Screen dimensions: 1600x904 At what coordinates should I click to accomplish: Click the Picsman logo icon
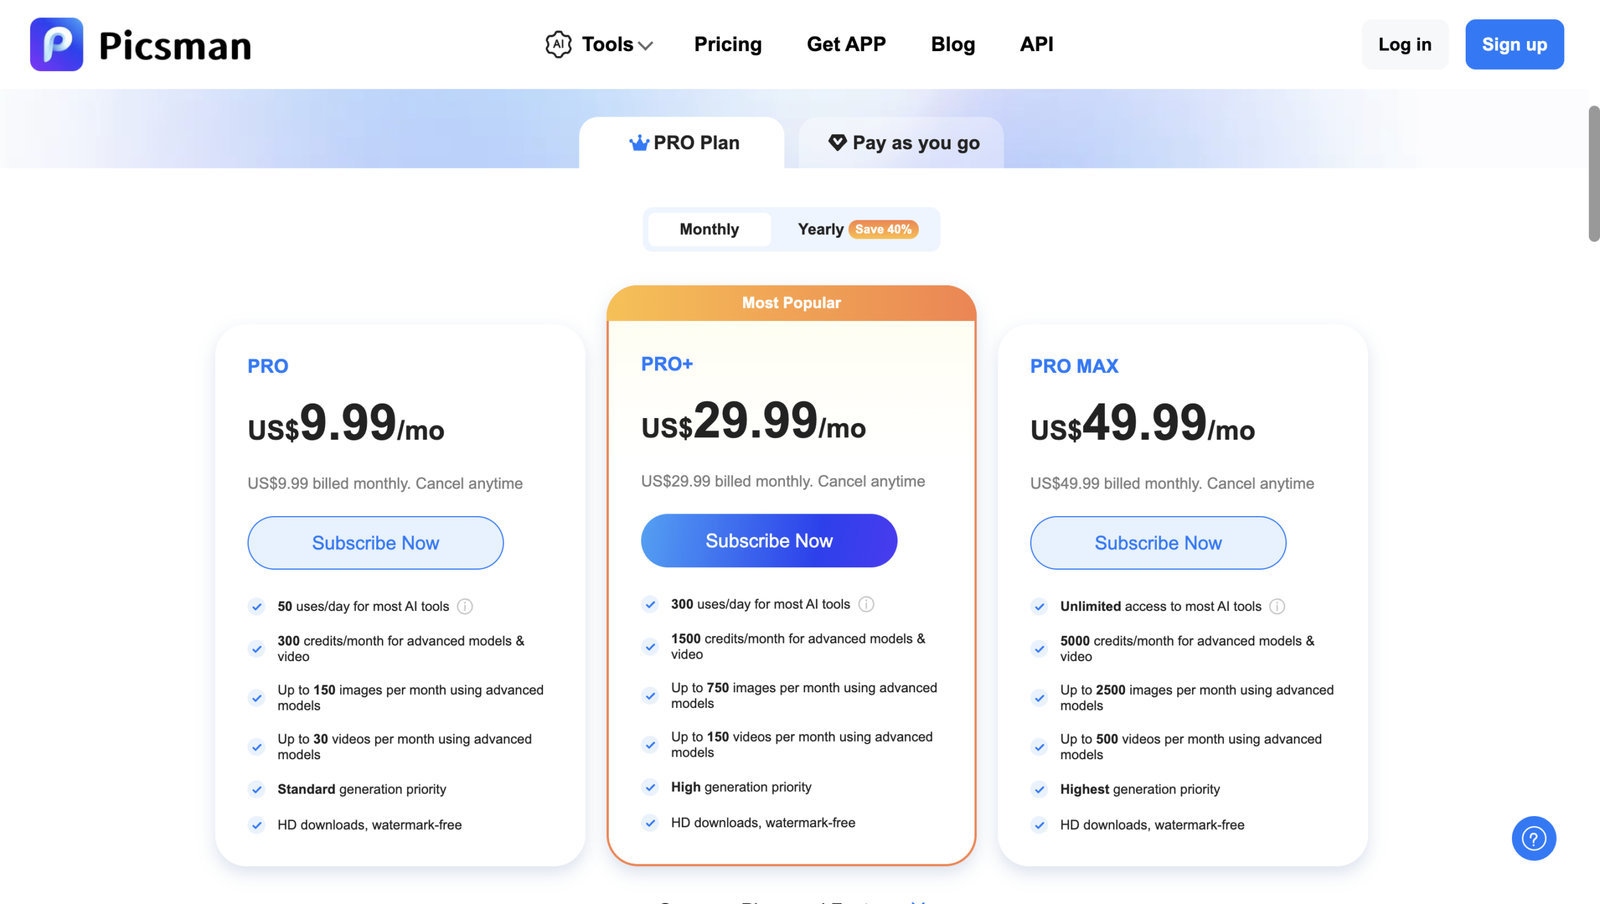coord(57,44)
